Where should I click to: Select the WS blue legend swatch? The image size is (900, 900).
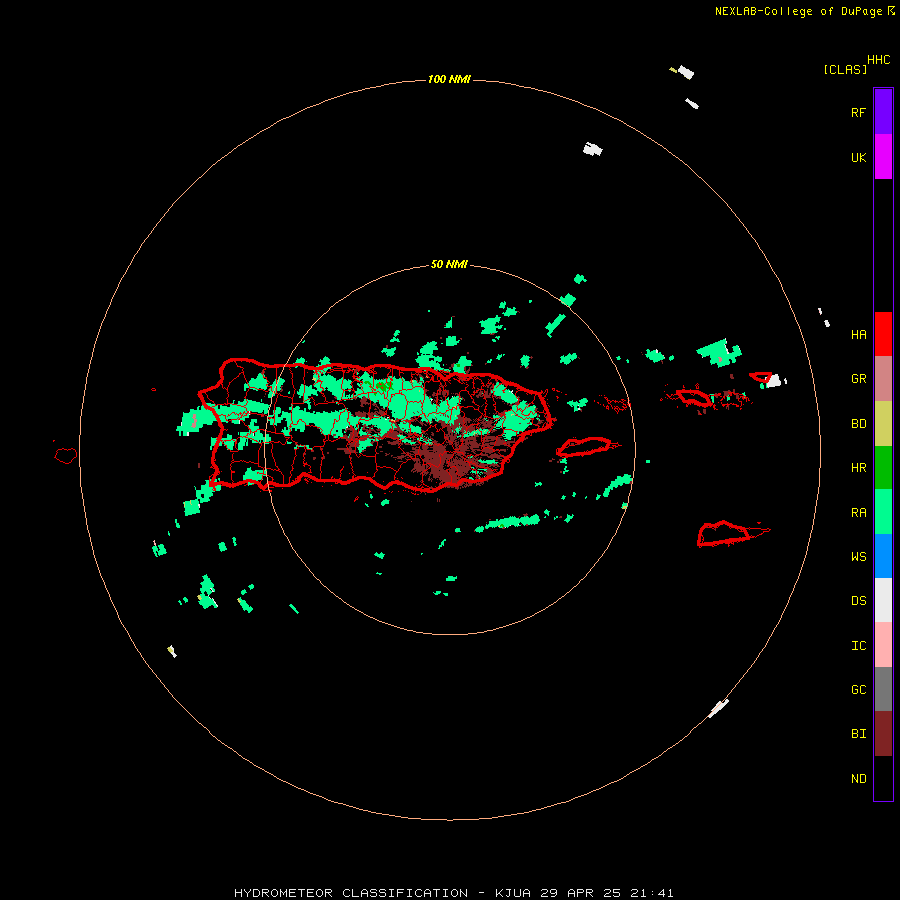883,556
